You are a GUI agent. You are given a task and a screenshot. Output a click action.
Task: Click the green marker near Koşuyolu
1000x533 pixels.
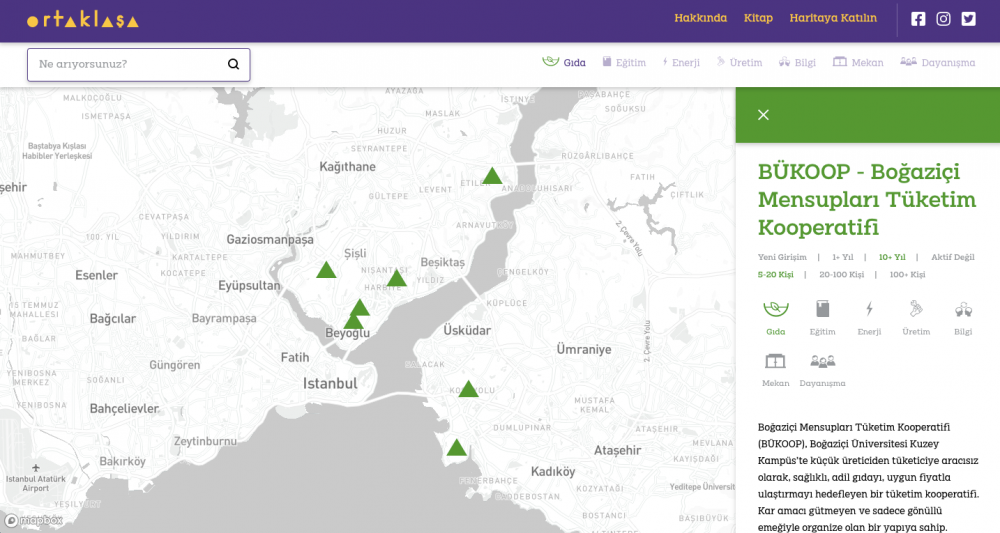pyautogui.click(x=468, y=389)
